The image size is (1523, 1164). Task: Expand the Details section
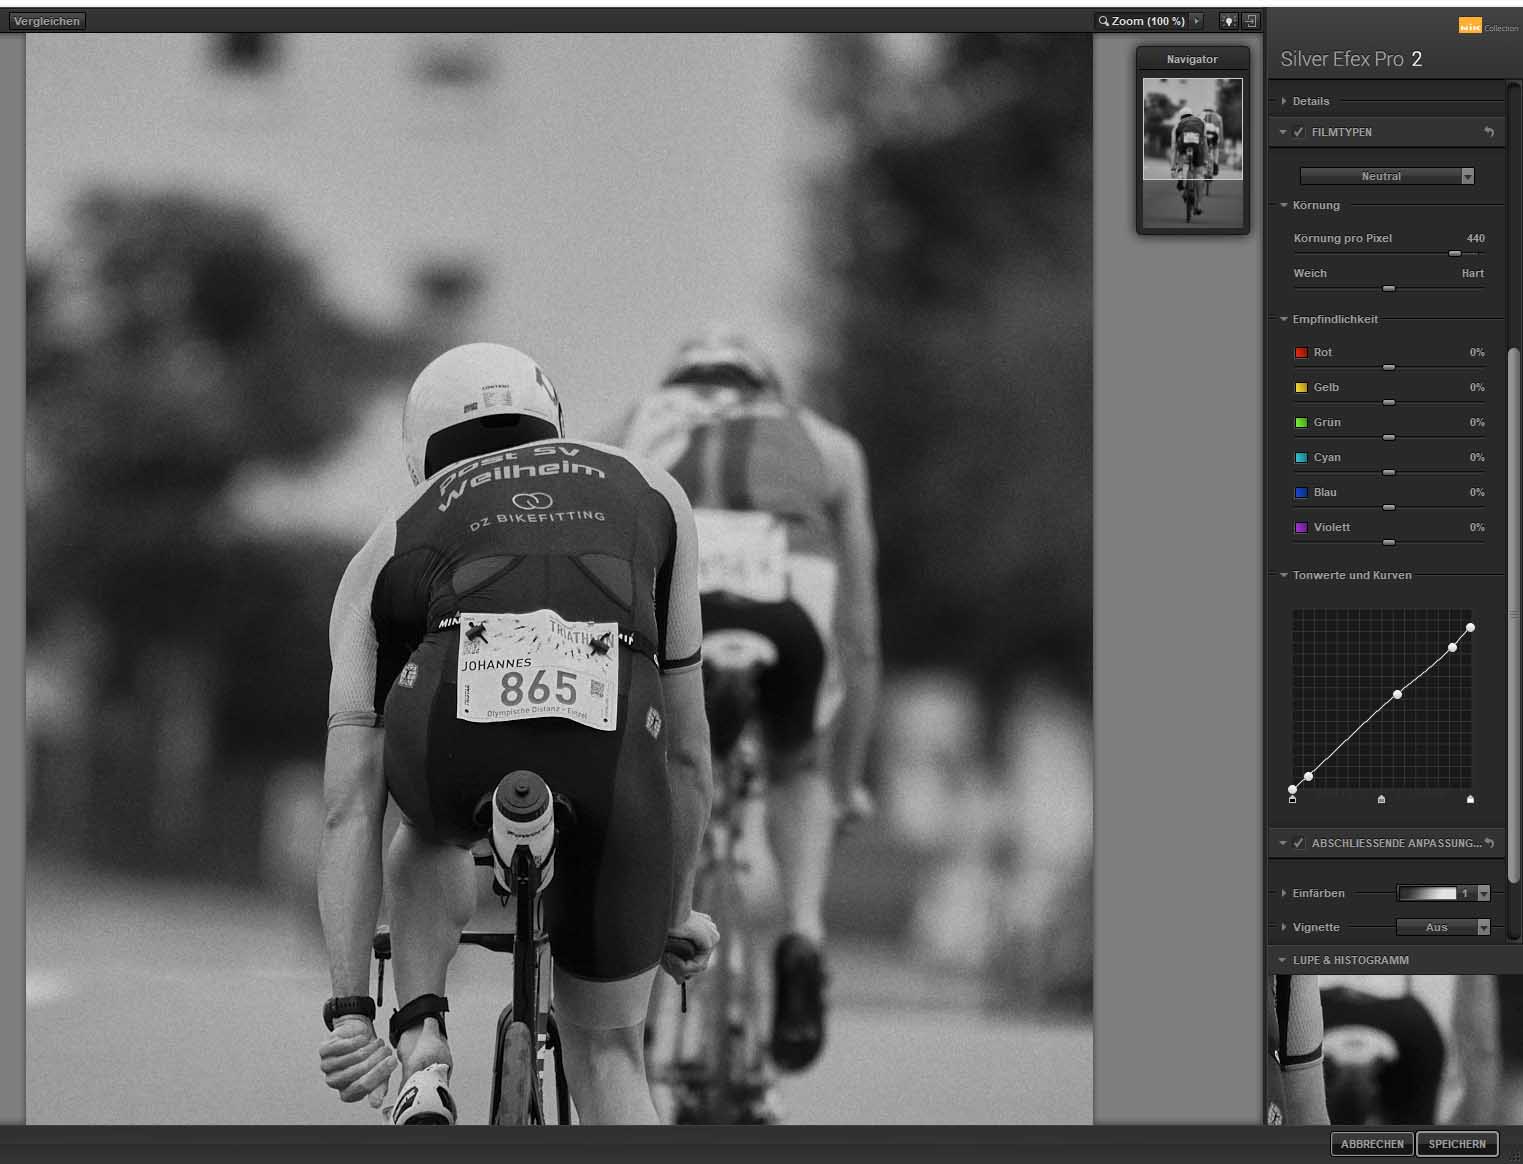coord(1284,101)
